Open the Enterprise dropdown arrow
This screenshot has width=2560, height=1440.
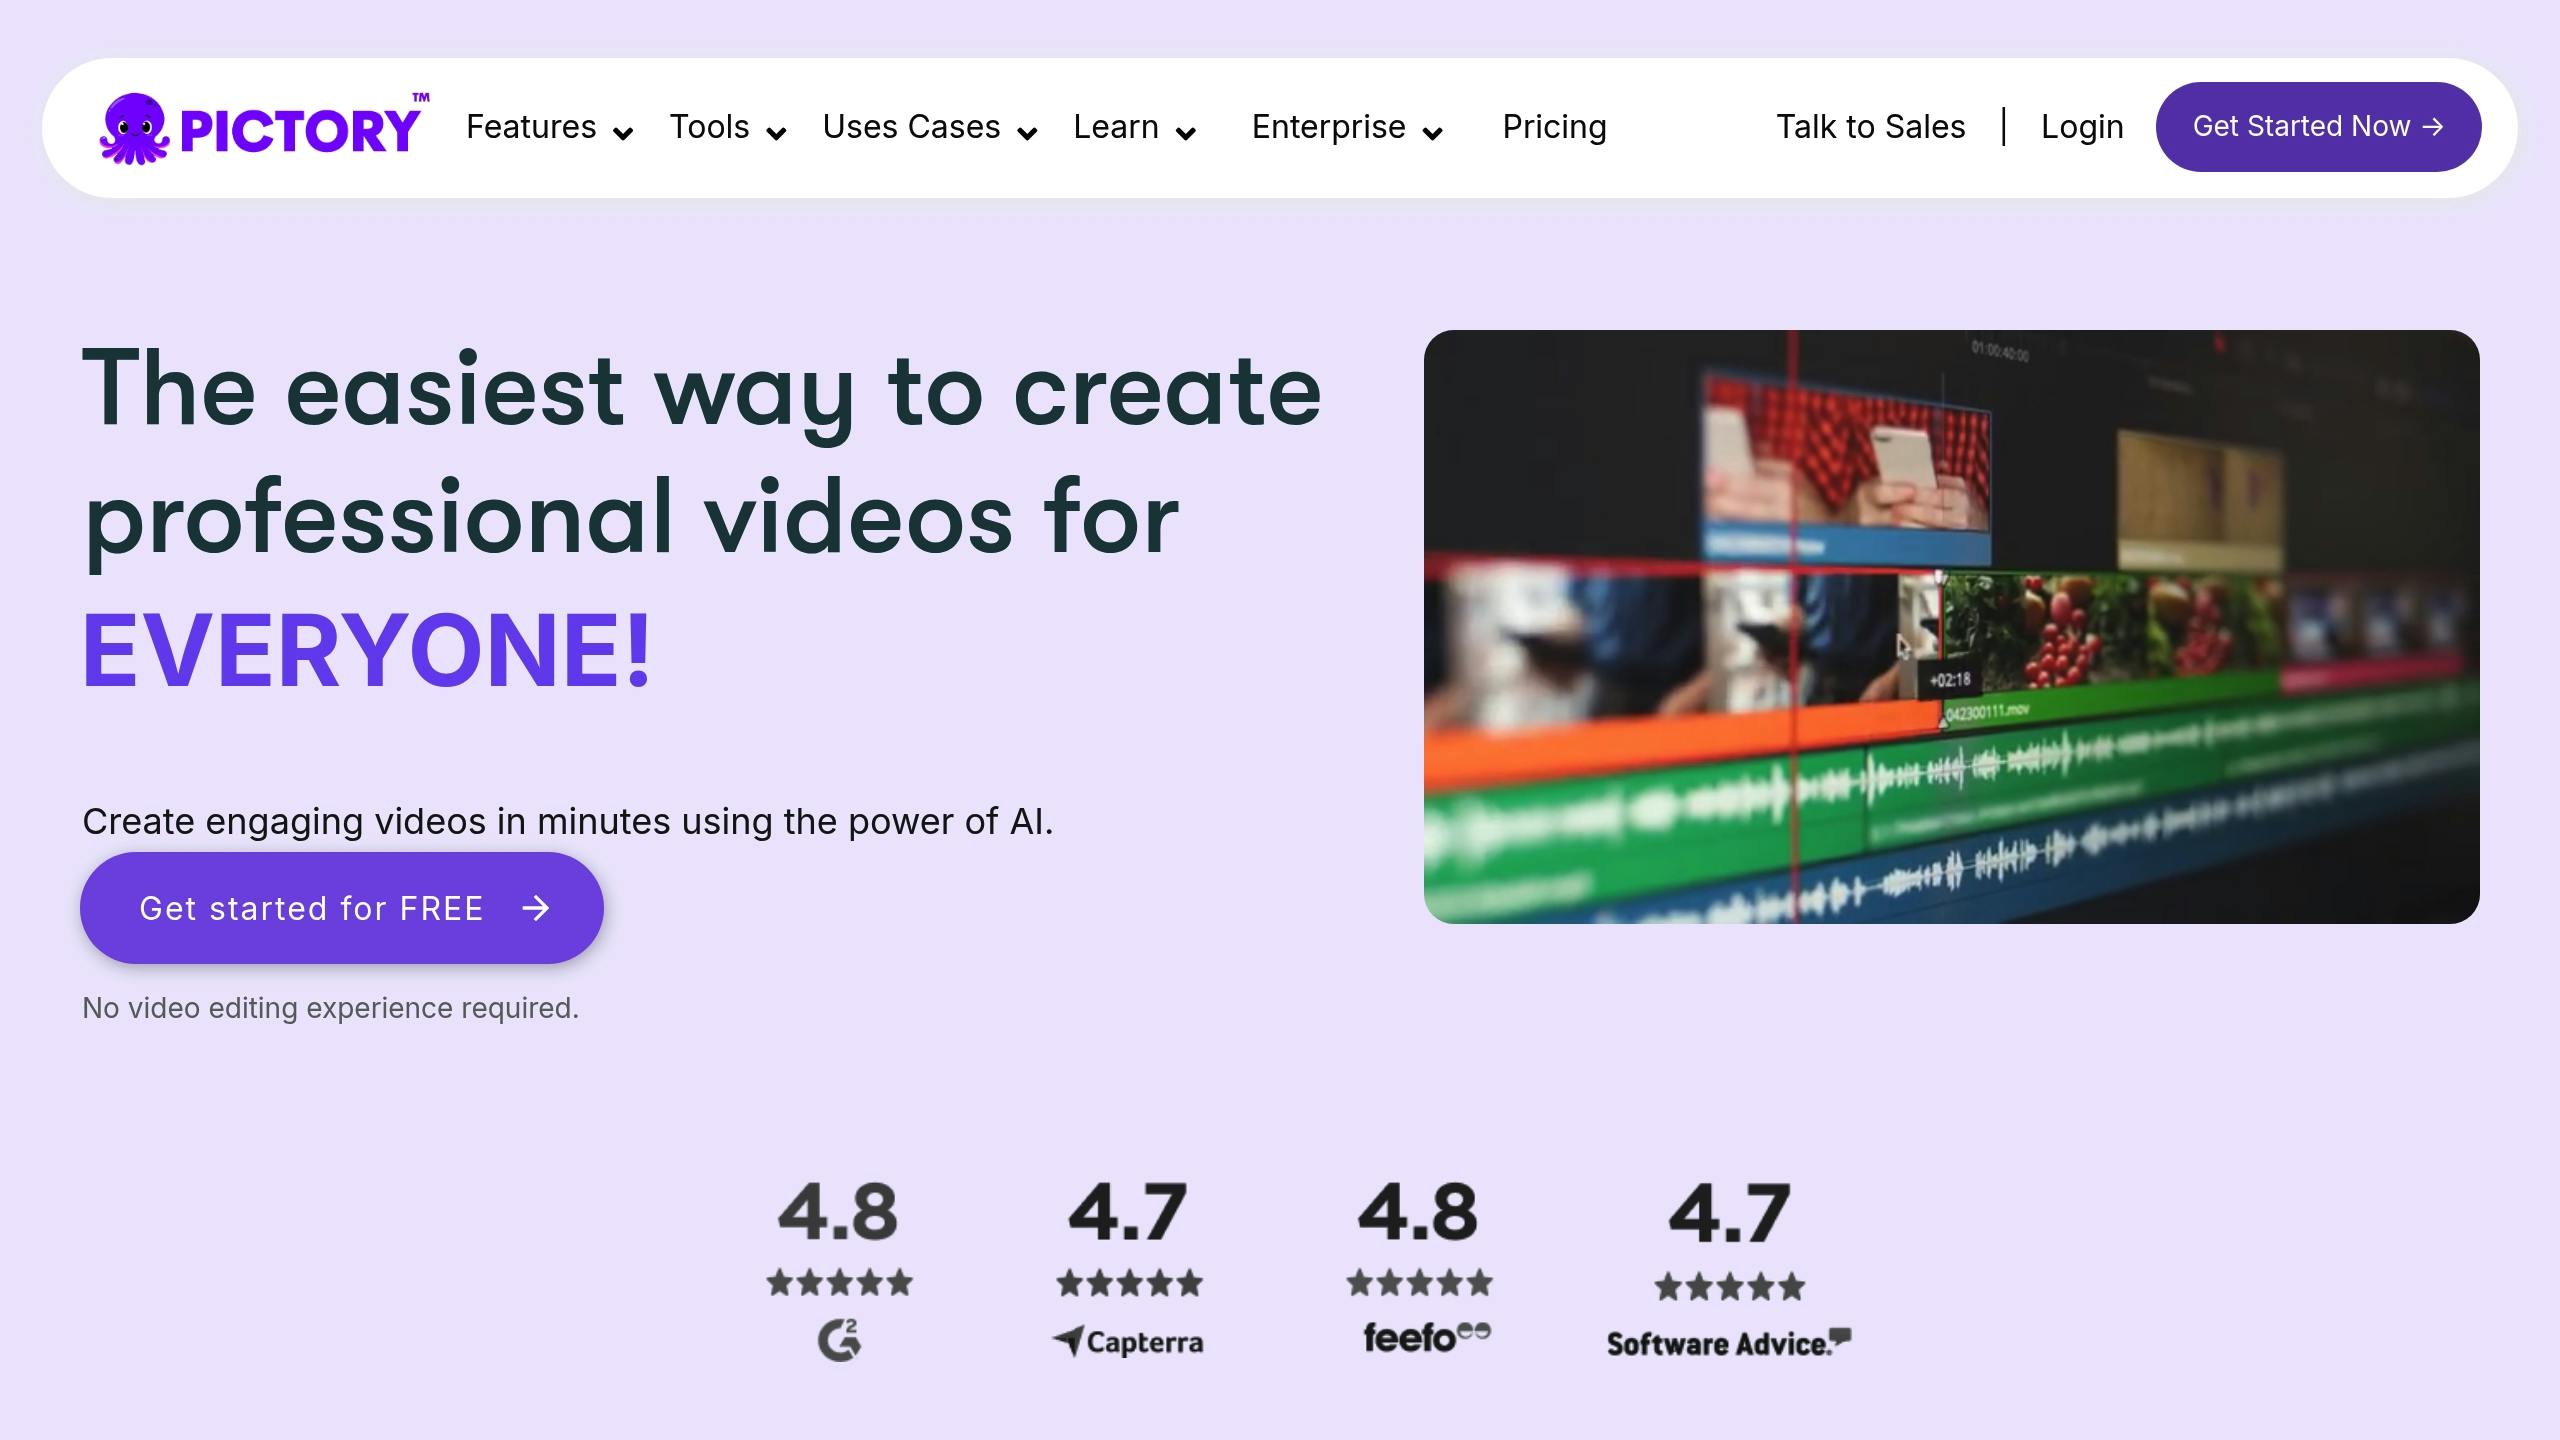pyautogui.click(x=1432, y=134)
